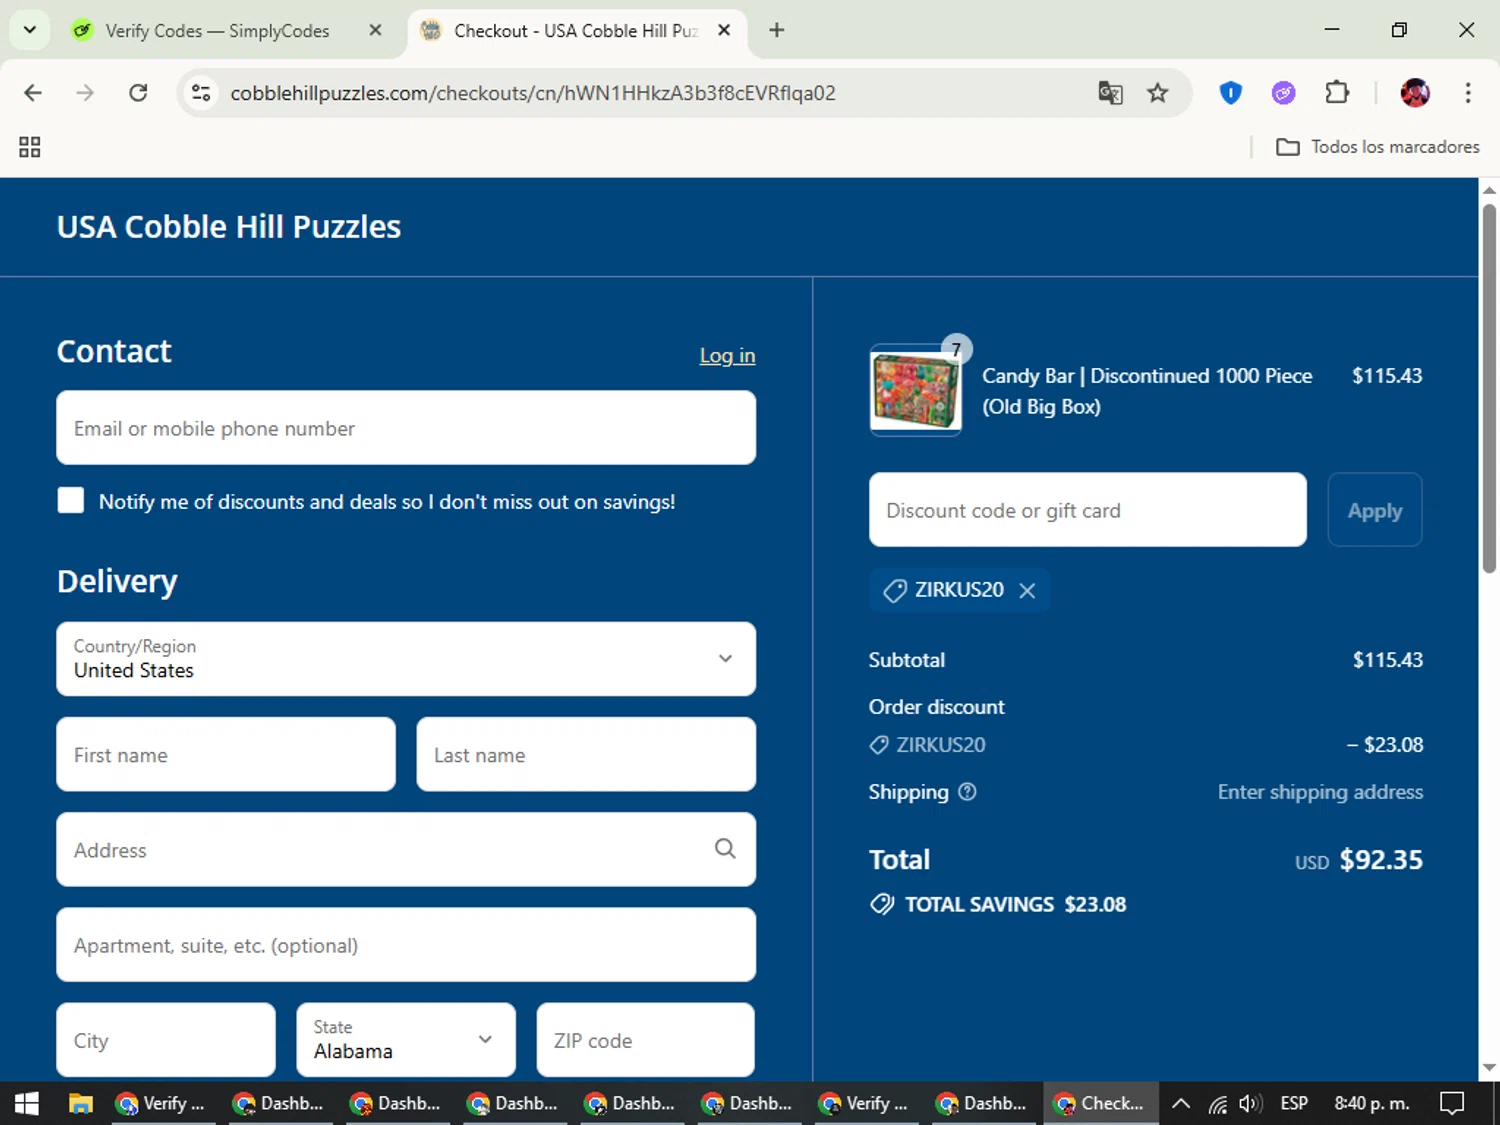This screenshot has width=1500, height=1125.
Task: Open the extensions puzzle icon
Action: point(1337,93)
